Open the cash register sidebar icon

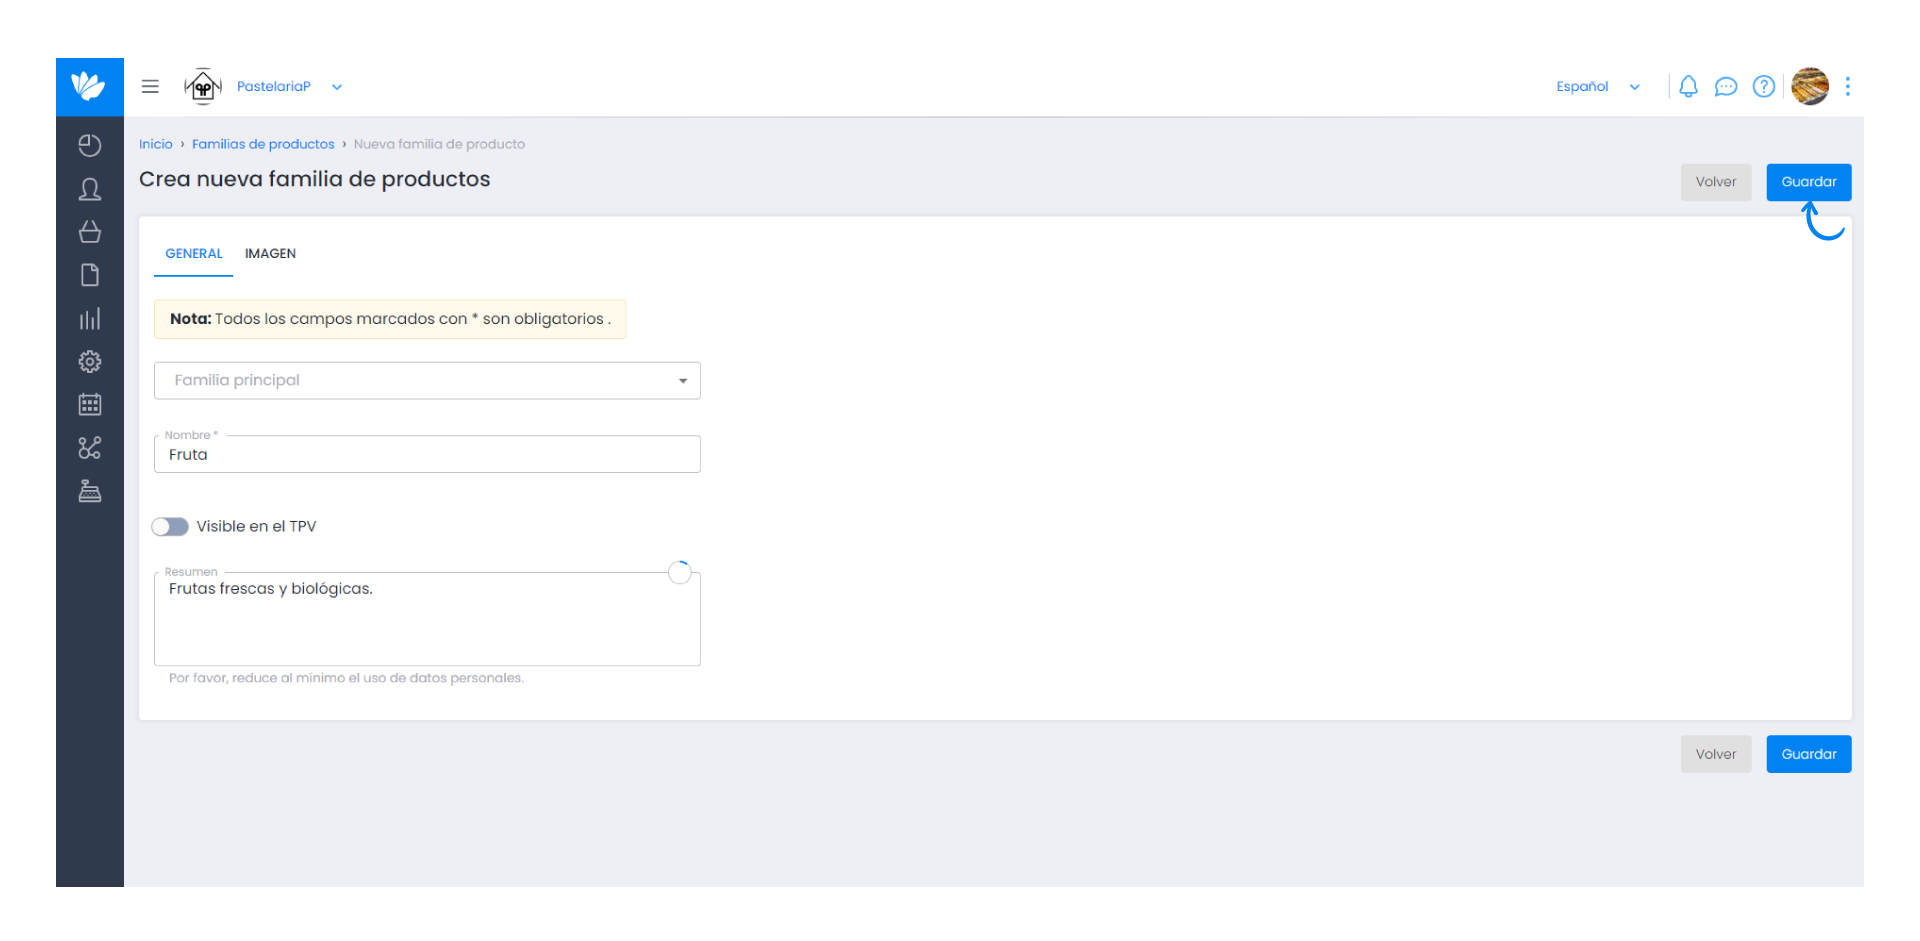90,491
